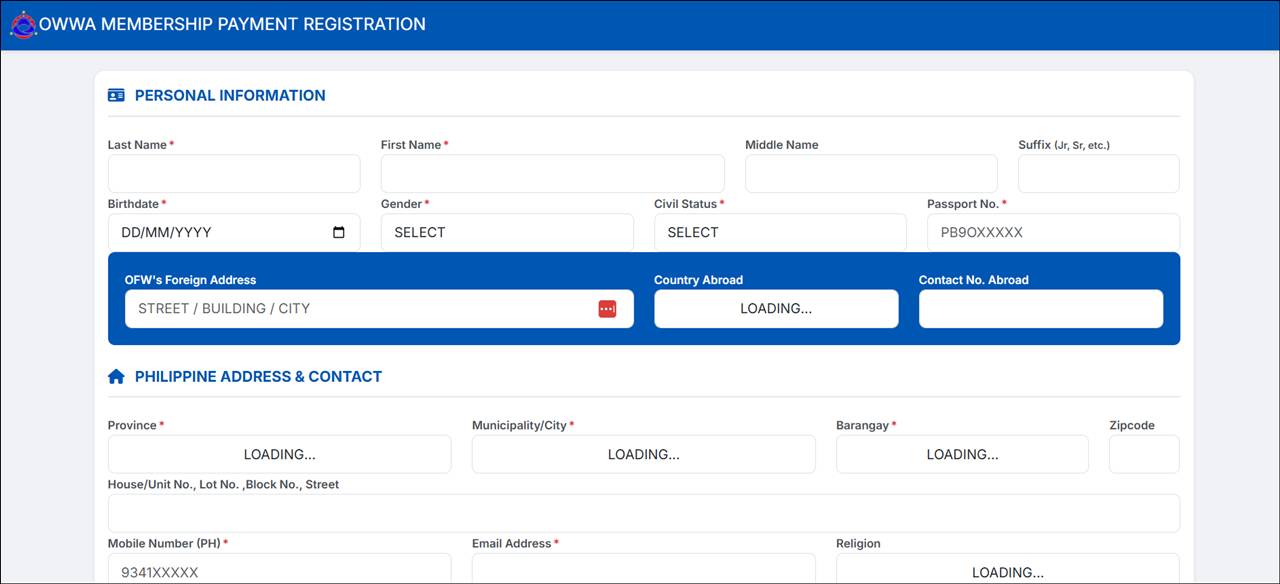Focus the Mobile Number (PH) field
Screen dimensions: 1280x584
(280, 569)
